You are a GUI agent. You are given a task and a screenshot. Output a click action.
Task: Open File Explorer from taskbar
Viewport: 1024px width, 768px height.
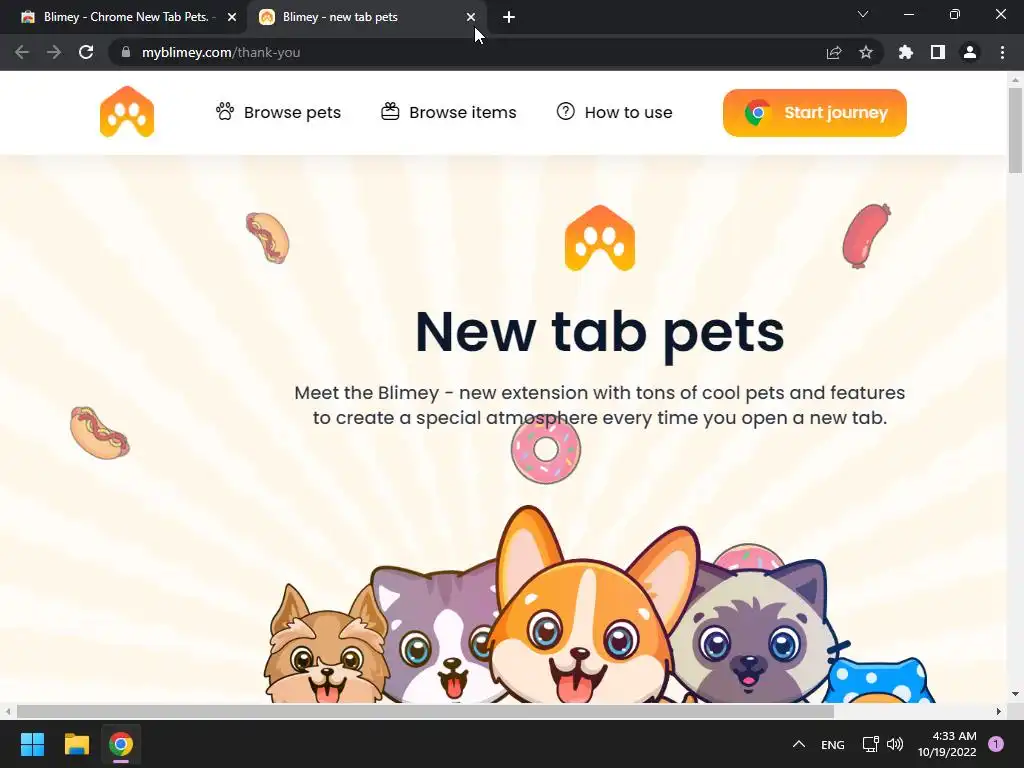coord(76,744)
